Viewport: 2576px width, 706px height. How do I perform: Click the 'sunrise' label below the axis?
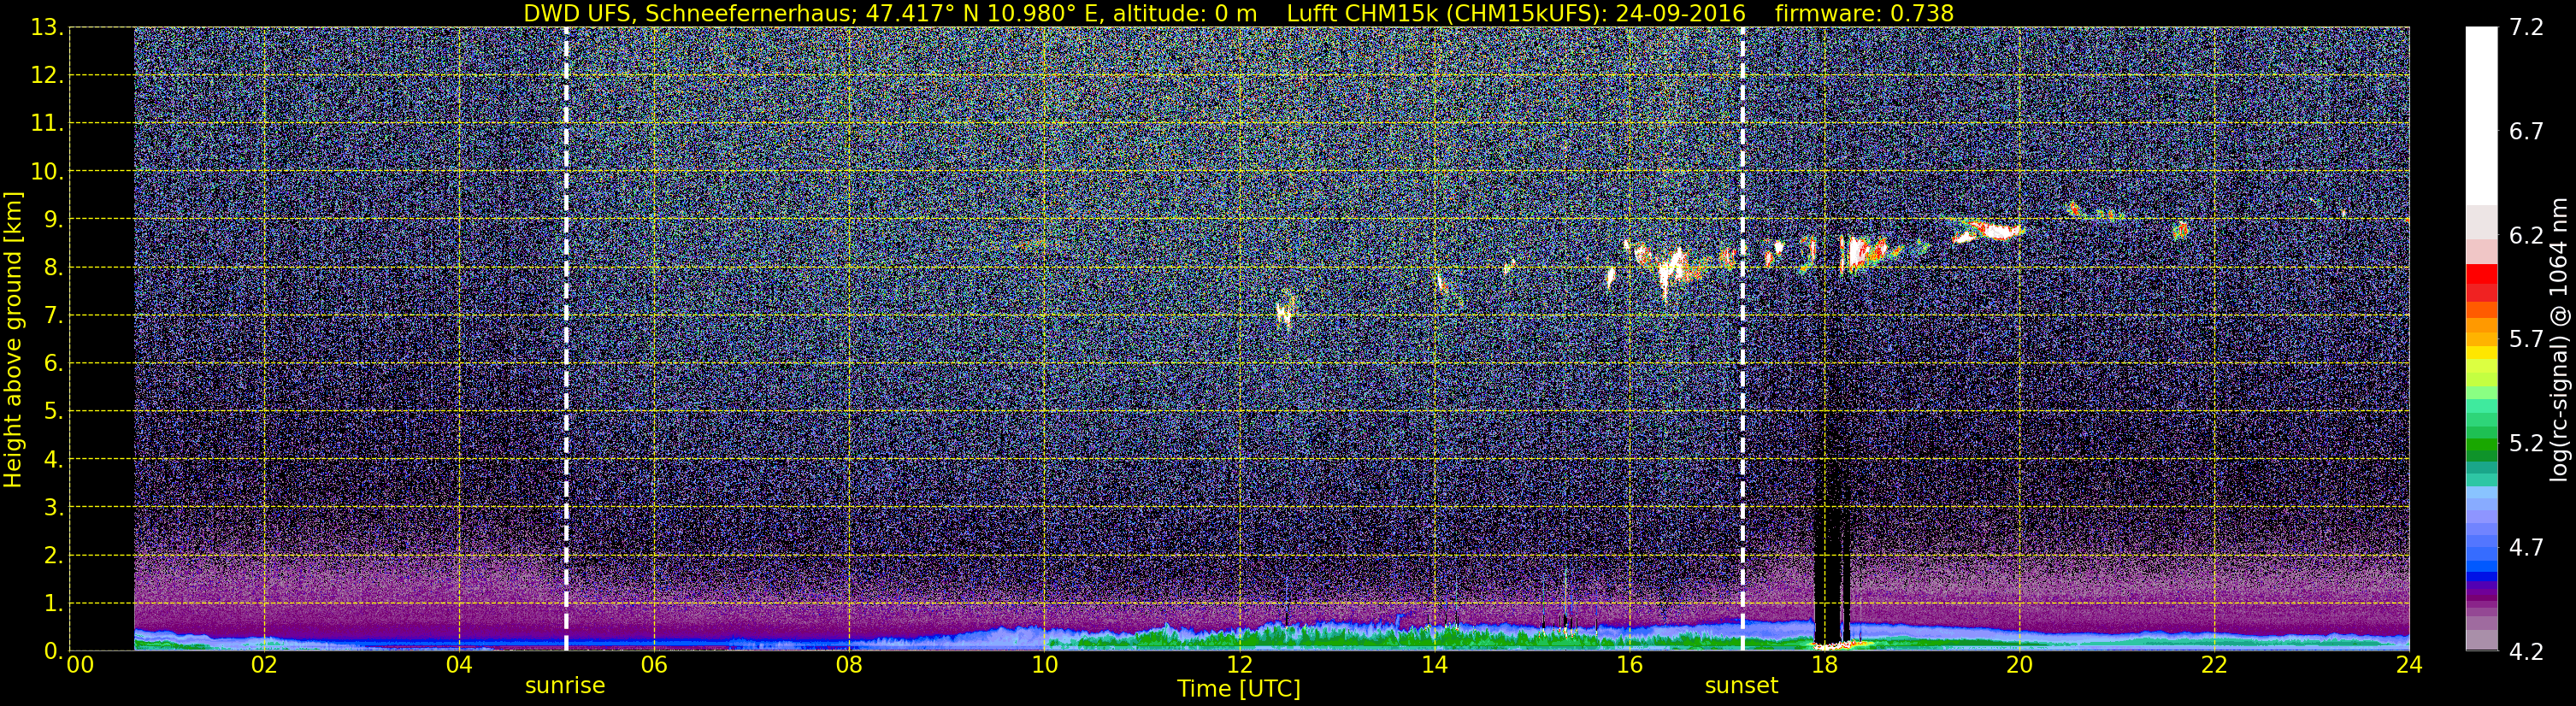(565, 686)
